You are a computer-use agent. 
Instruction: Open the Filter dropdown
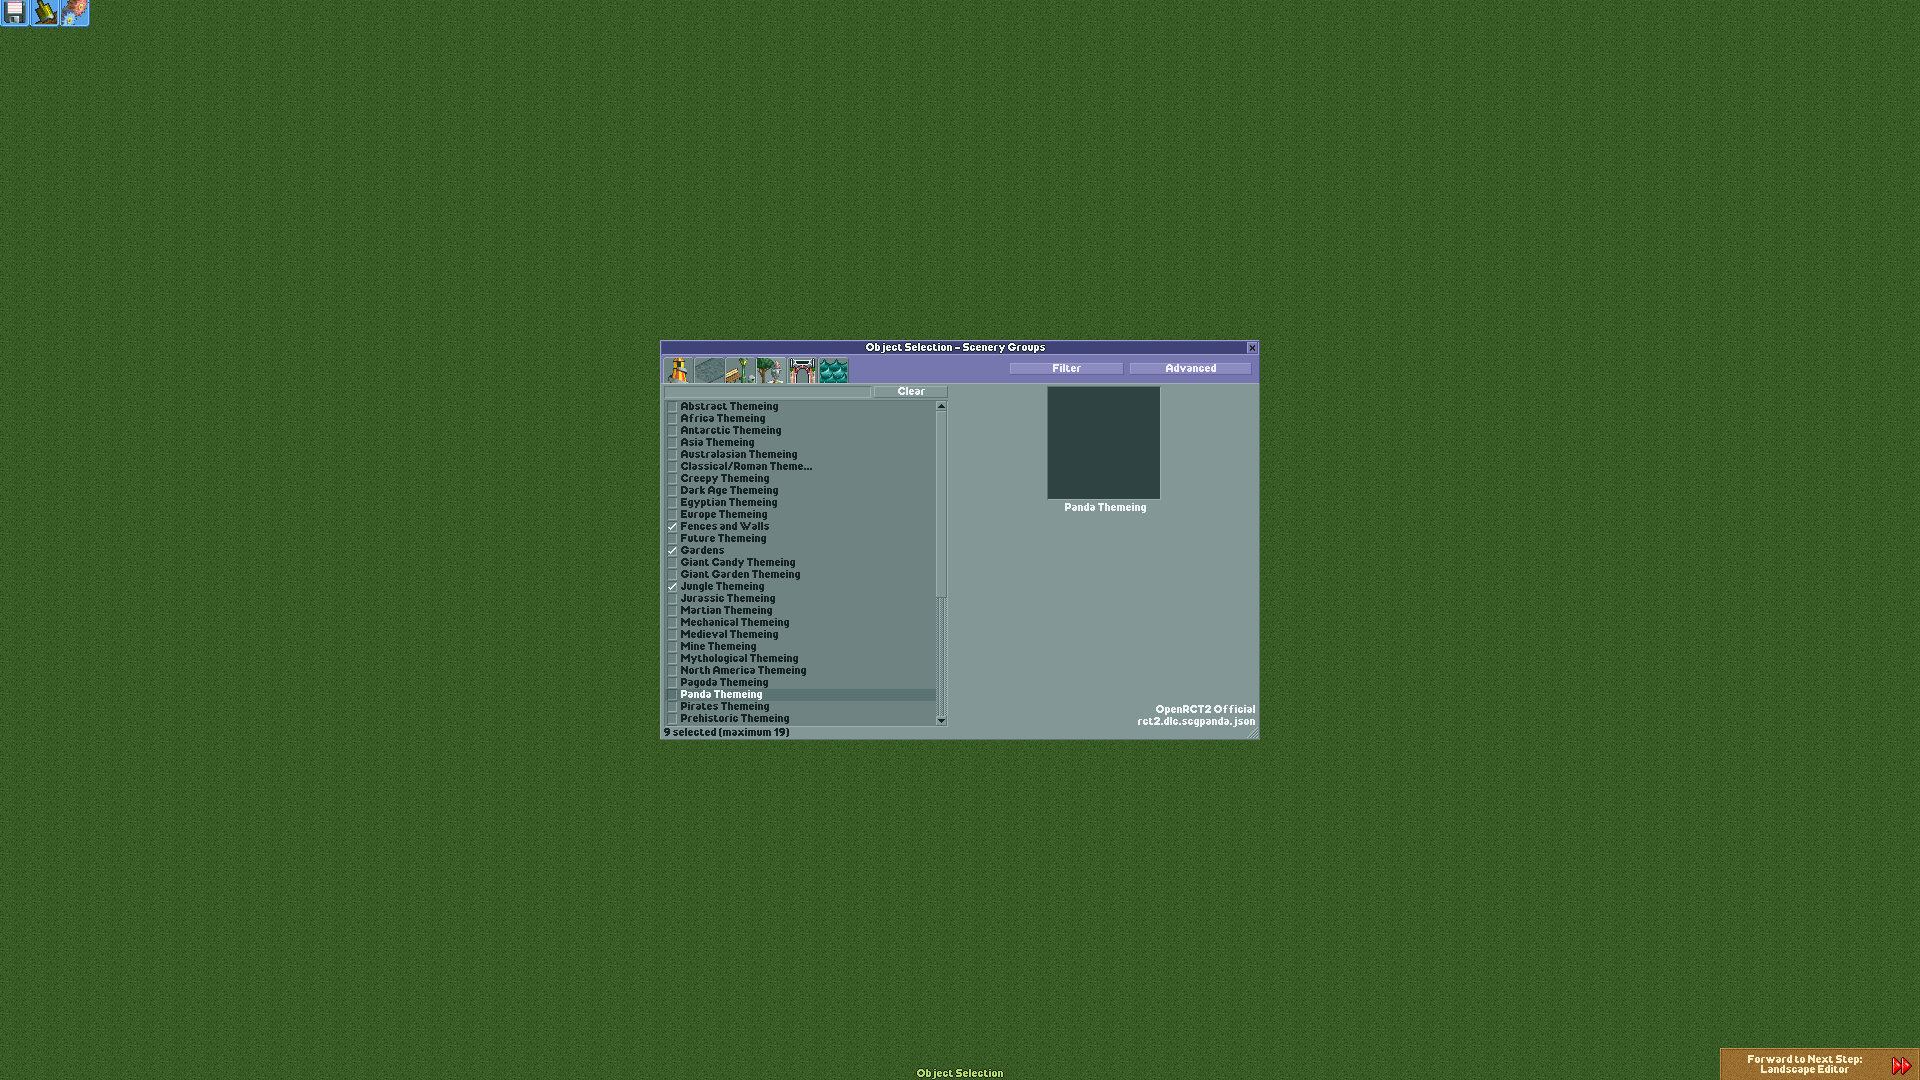point(1066,368)
